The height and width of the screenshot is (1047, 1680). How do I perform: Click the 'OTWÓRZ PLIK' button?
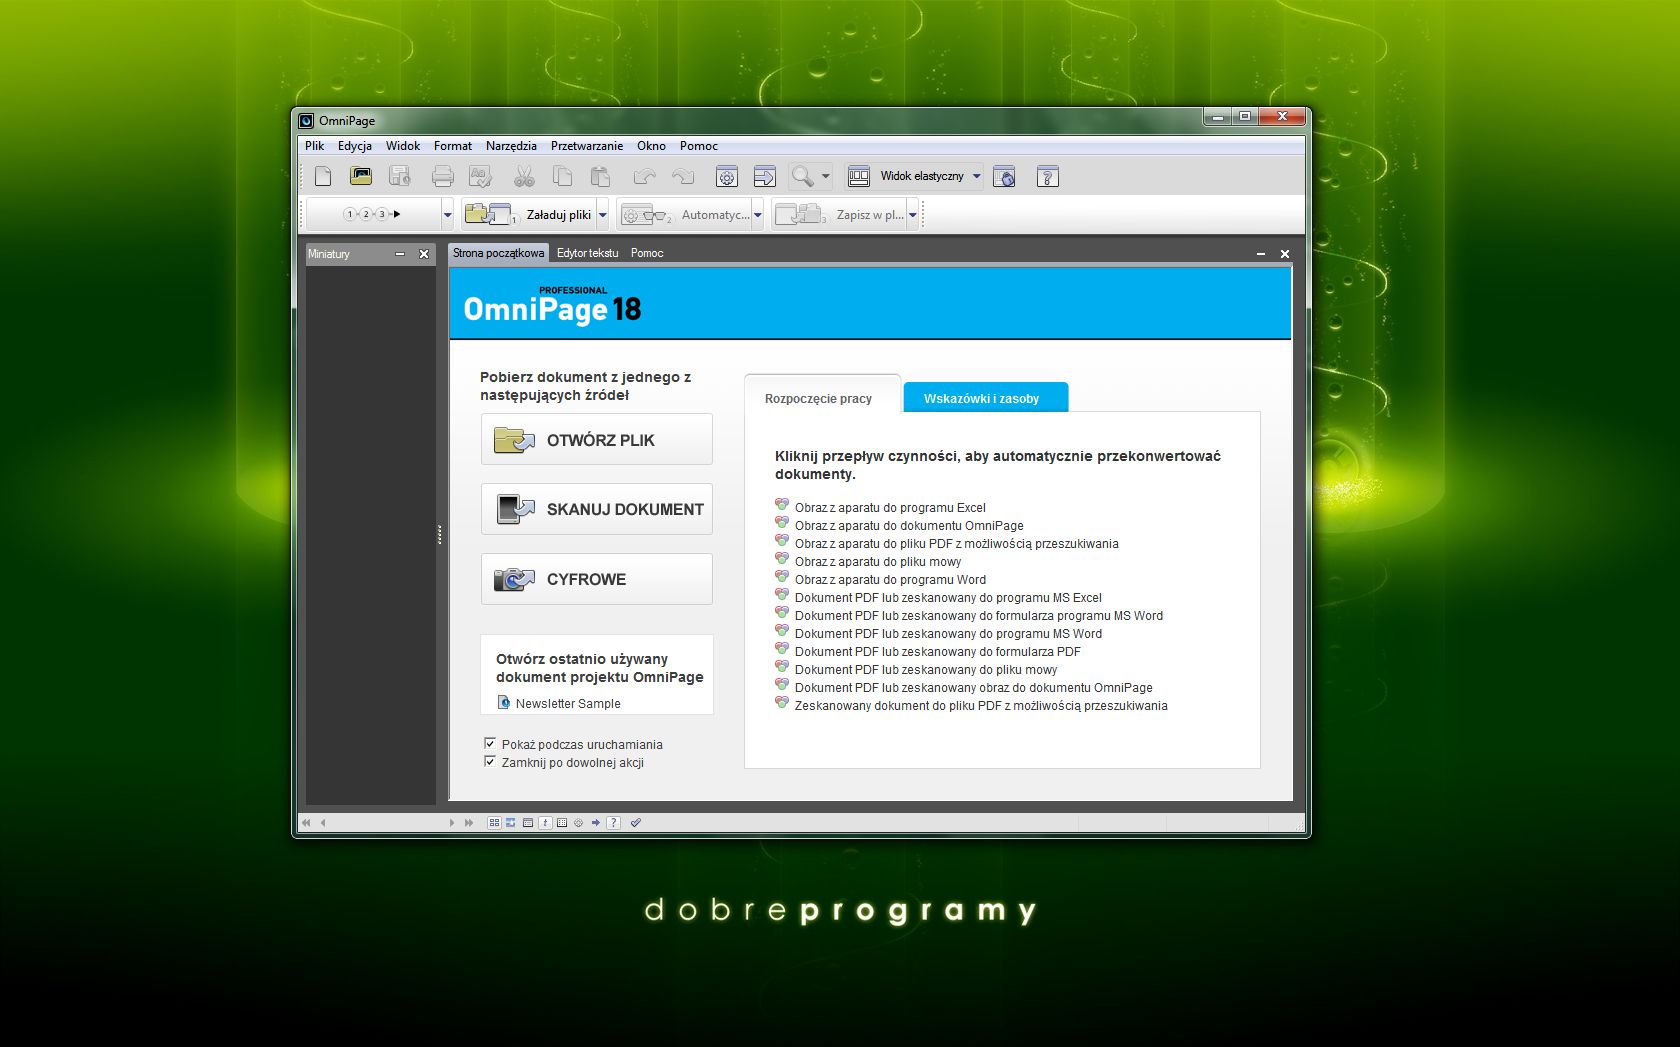coord(597,440)
